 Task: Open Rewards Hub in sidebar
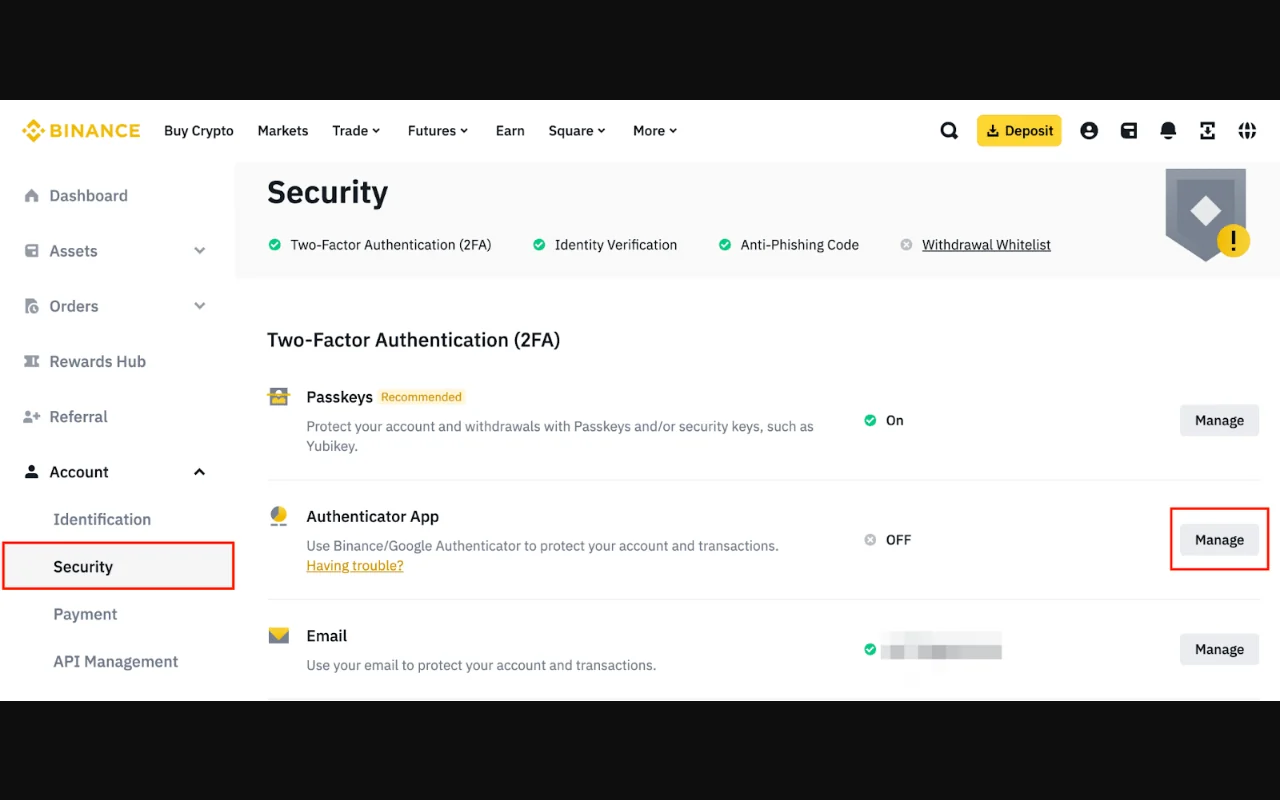point(97,361)
